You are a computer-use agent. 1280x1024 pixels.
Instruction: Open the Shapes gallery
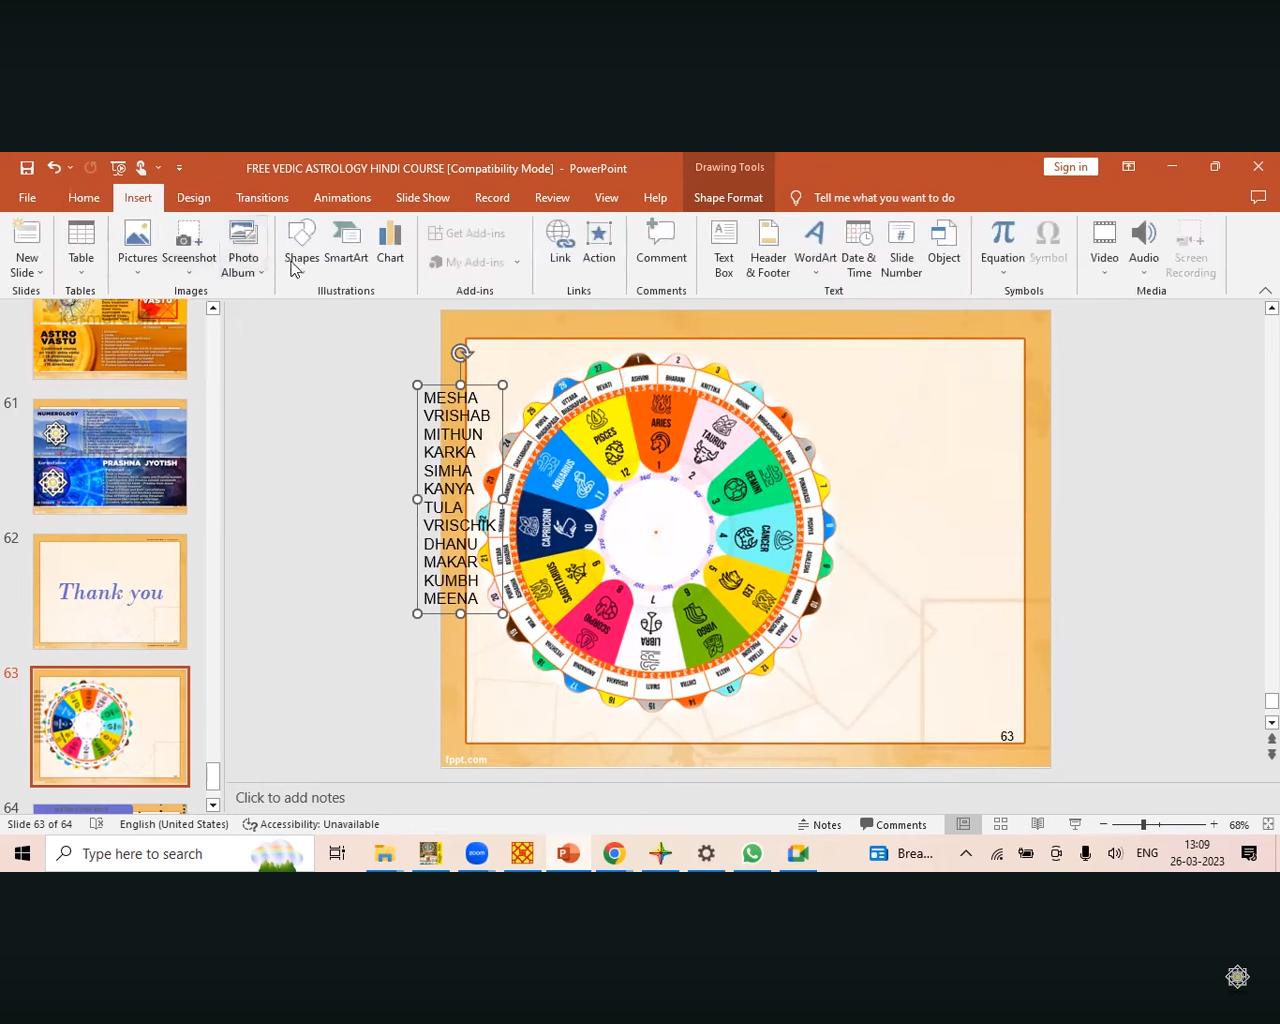[301, 243]
